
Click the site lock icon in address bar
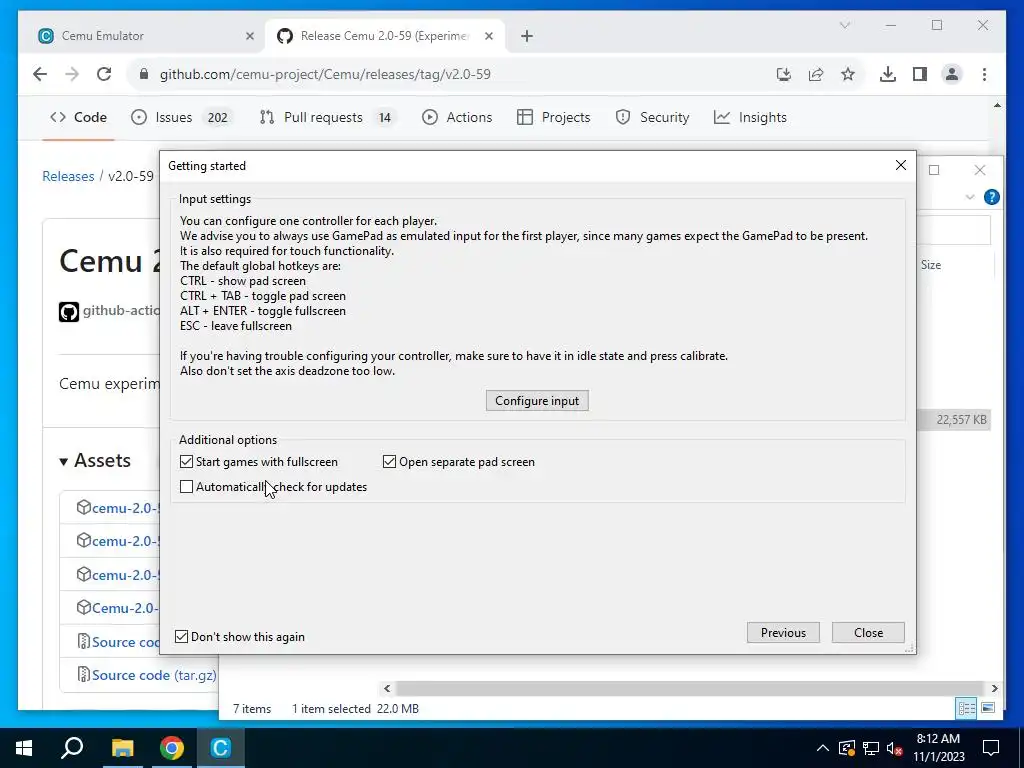pos(144,74)
